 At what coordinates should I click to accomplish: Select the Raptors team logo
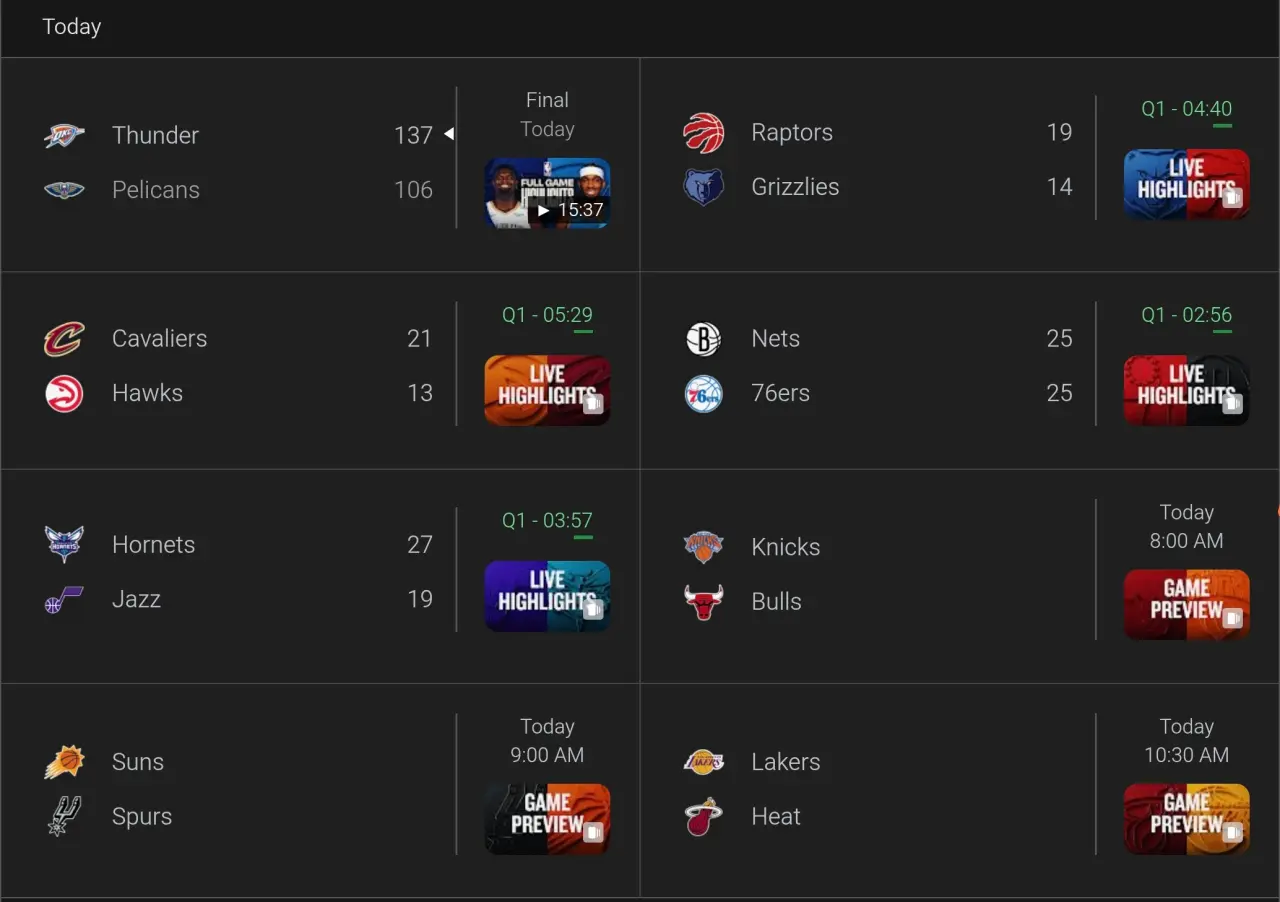pos(704,133)
